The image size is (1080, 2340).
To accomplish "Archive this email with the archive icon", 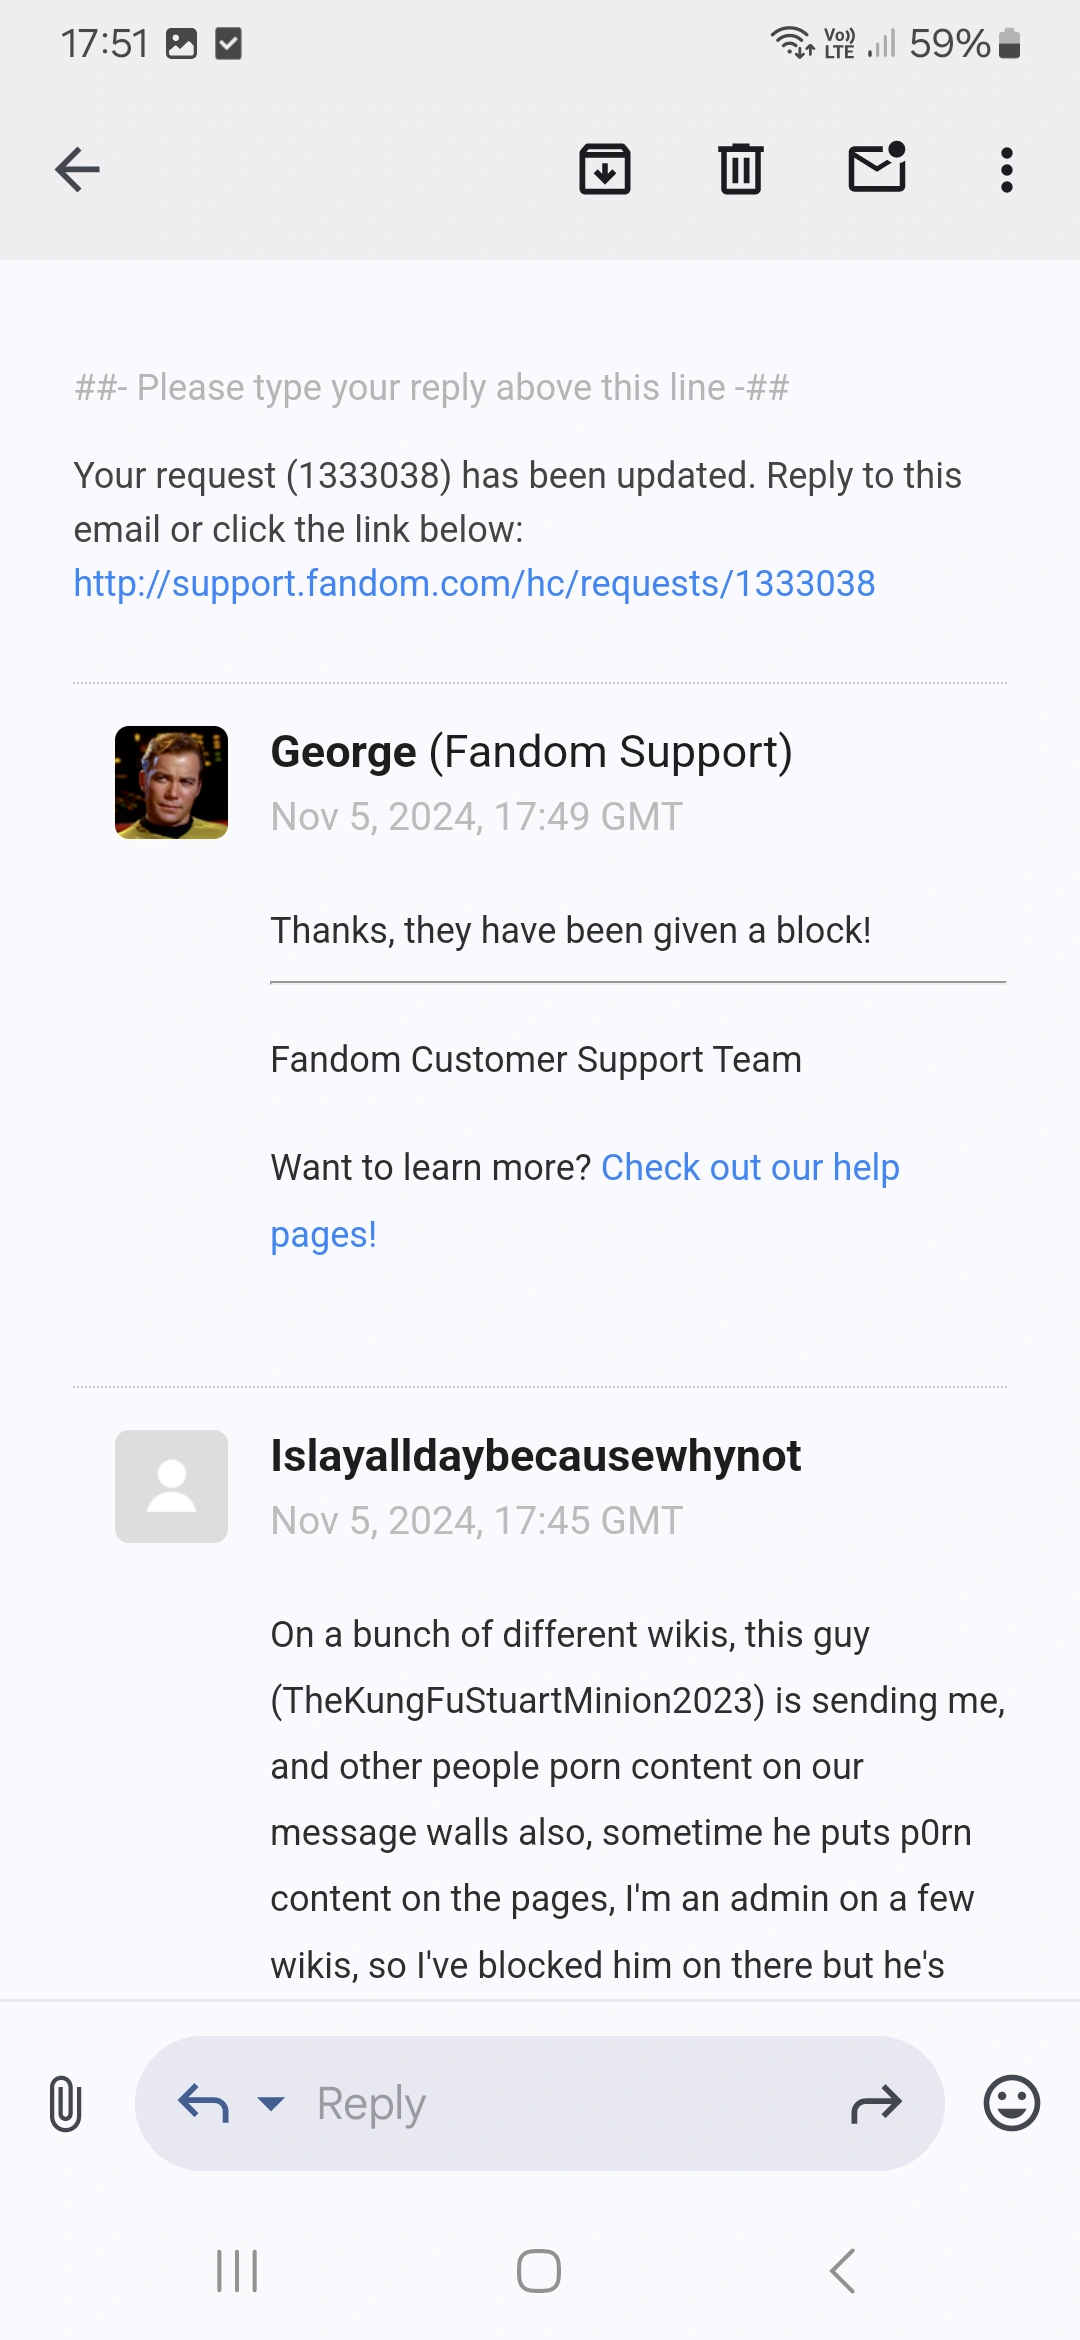I will [x=605, y=169].
